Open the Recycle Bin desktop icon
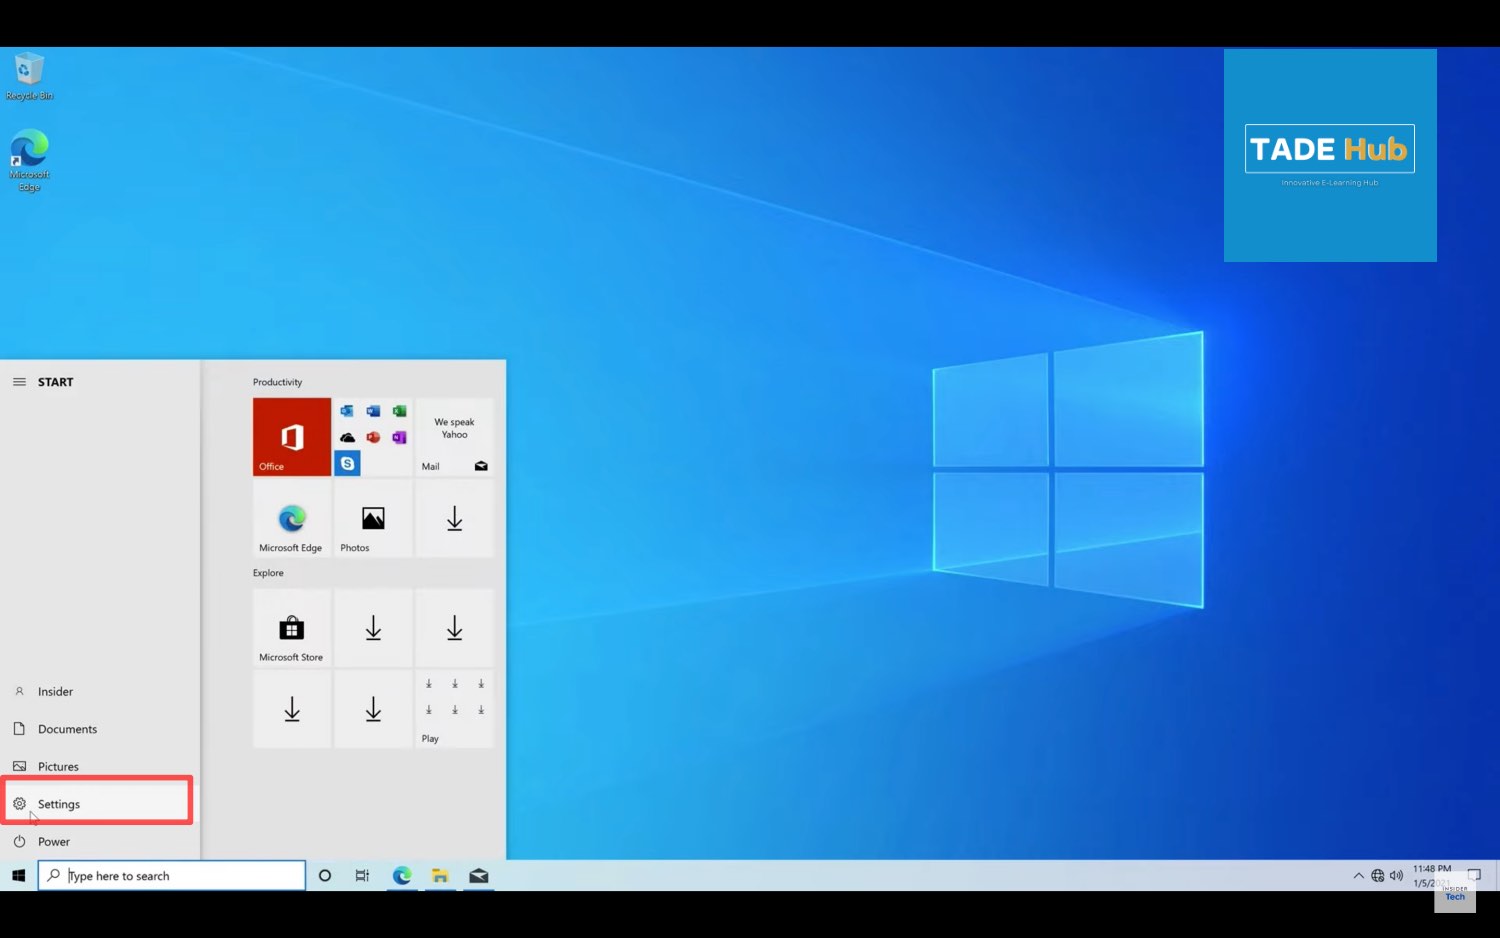The height and width of the screenshot is (938, 1500). point(29,77)
